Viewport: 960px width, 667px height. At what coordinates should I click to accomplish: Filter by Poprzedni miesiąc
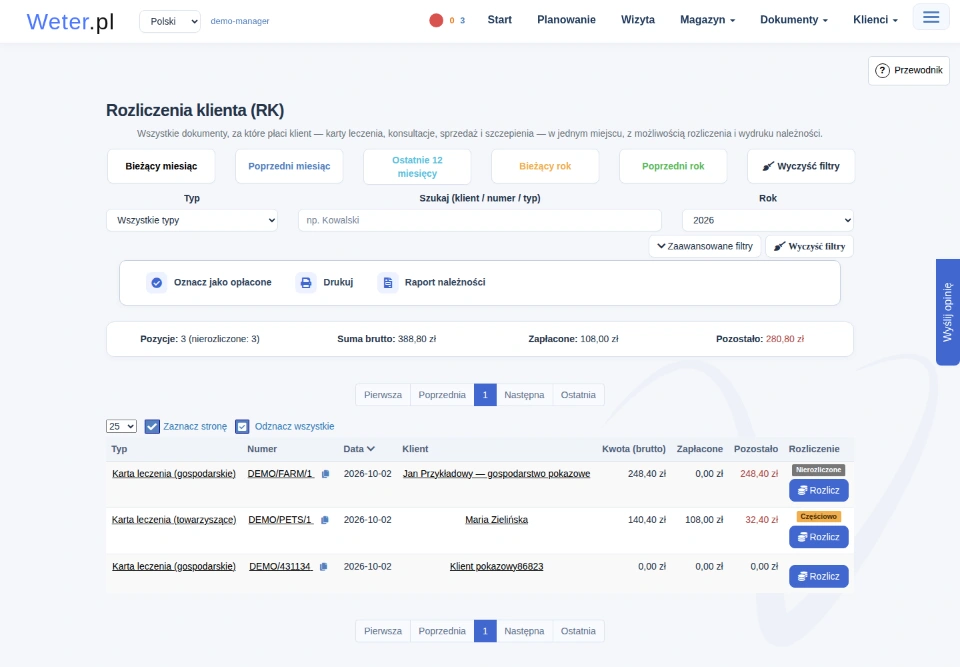pyautogui.click(x=289, y=166)
